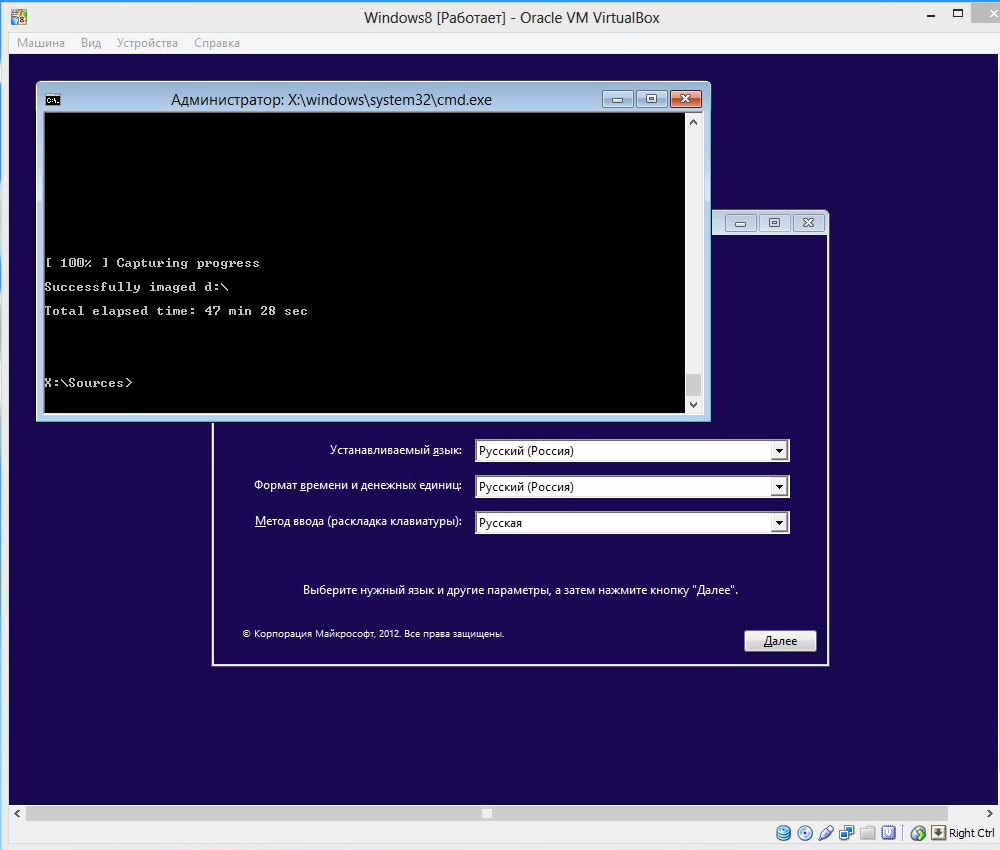Click the cmd.exe system menu icon
Image resolution: width=1000 pixels, height=850 pixels.
tap(53, 99)
